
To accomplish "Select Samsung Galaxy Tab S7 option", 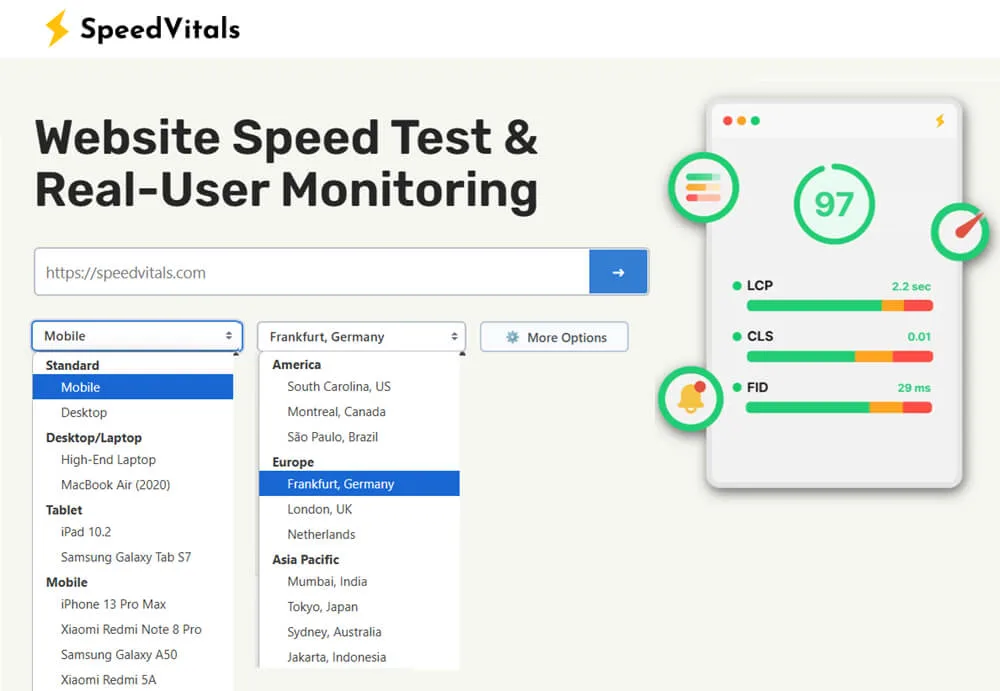I will click(x=133, y=557).
